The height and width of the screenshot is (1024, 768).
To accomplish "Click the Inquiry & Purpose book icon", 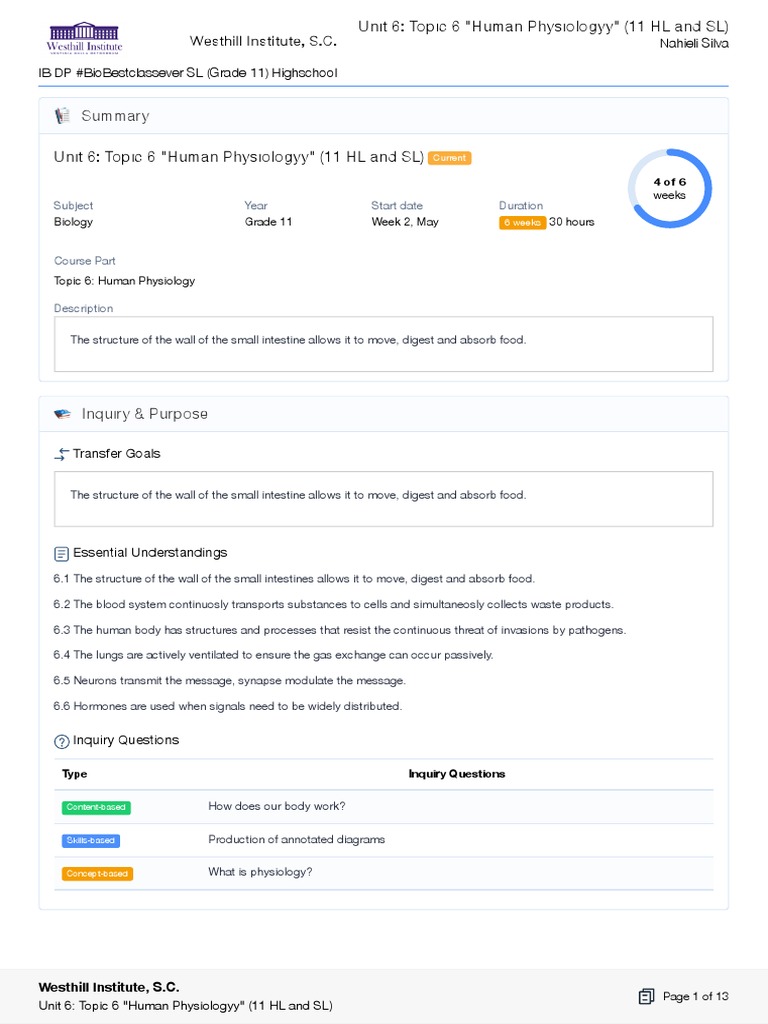I will point(62,414).
